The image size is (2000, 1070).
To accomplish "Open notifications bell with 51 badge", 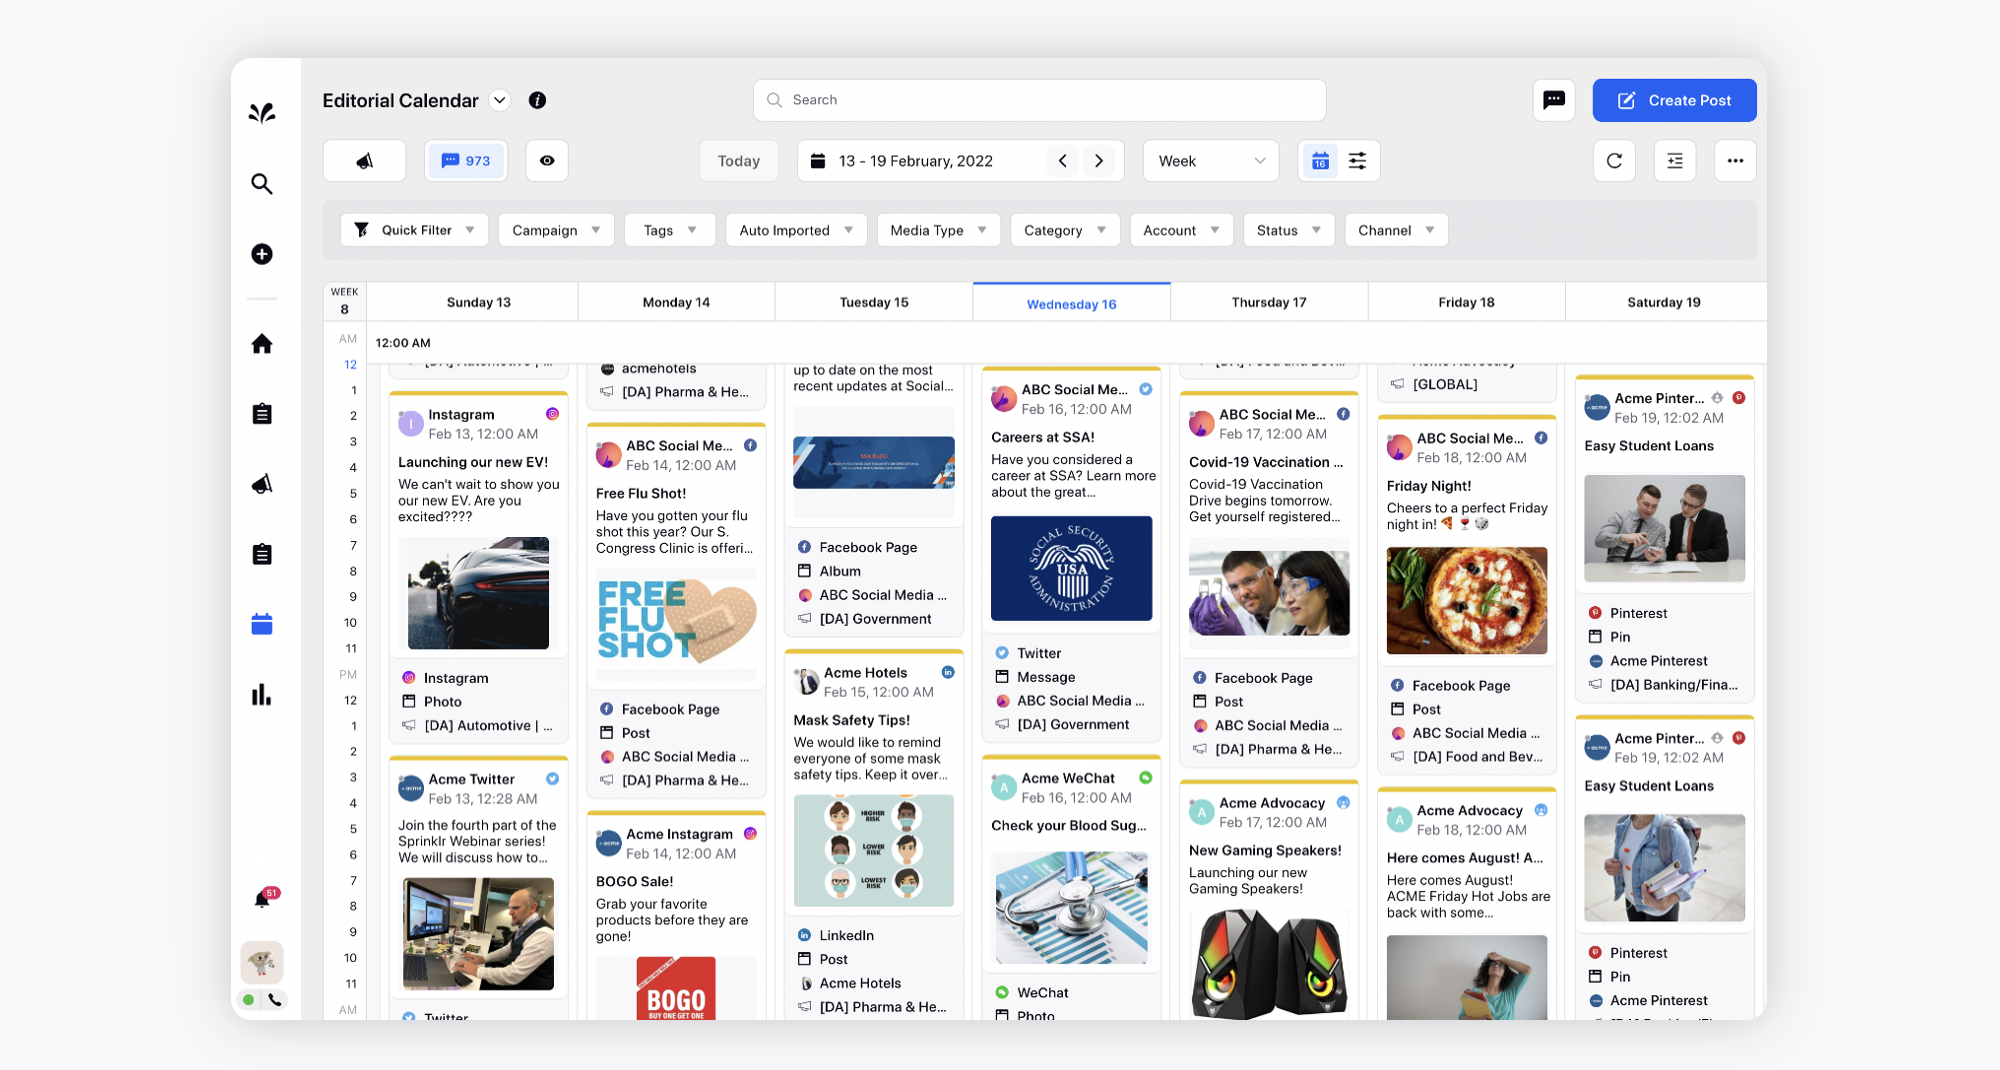I will click(x=263, y=898).
